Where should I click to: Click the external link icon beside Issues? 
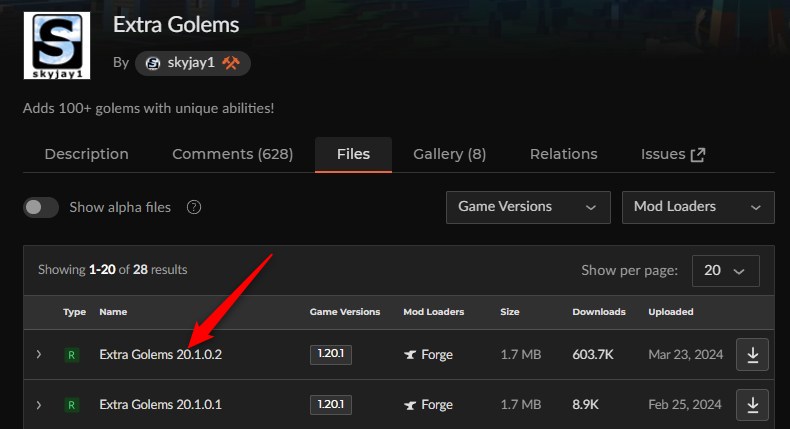[698, 155]
